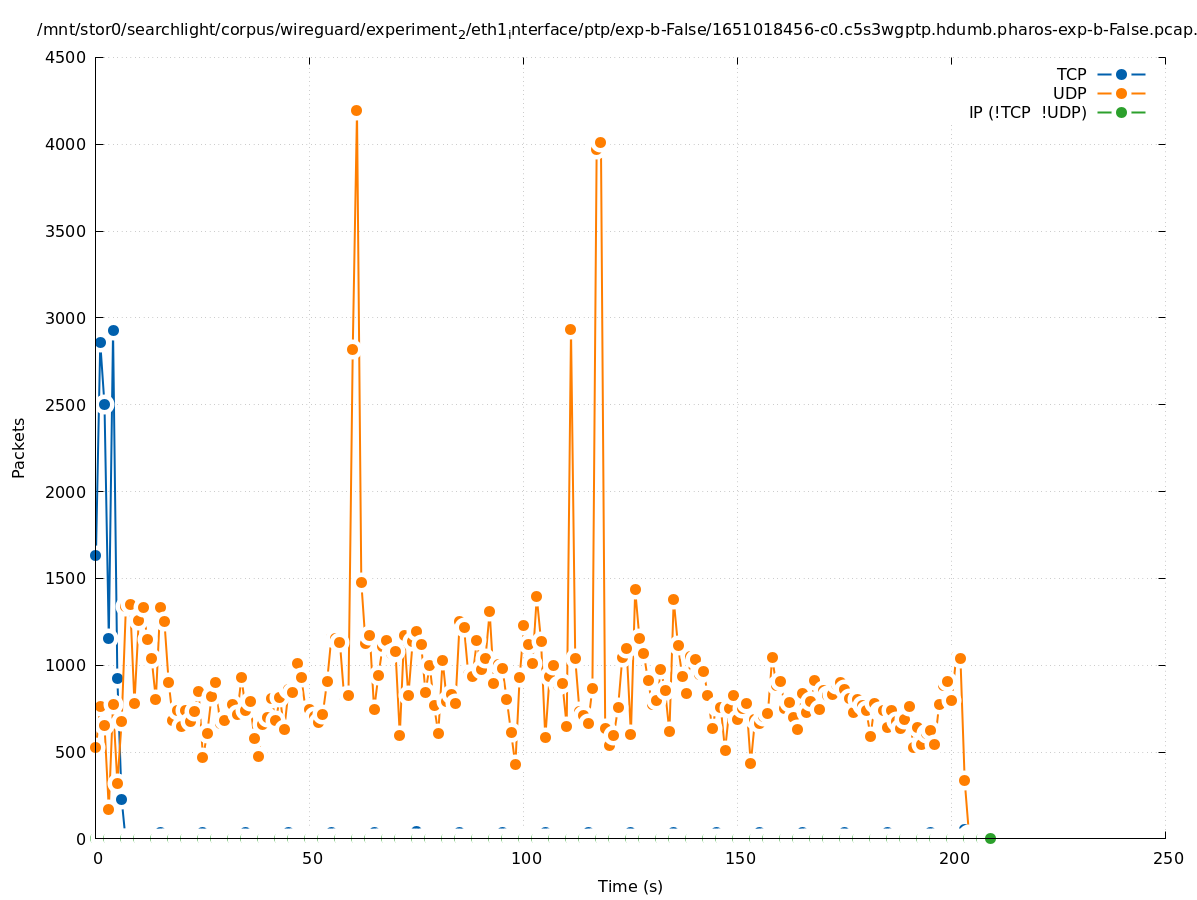
Task: Click the 250 x-axis tick label
Action: click(1166, 858)
